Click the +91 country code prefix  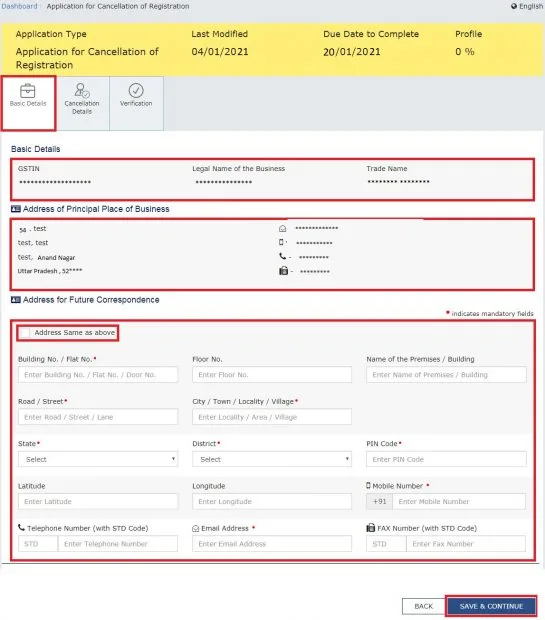pos(380,501)
